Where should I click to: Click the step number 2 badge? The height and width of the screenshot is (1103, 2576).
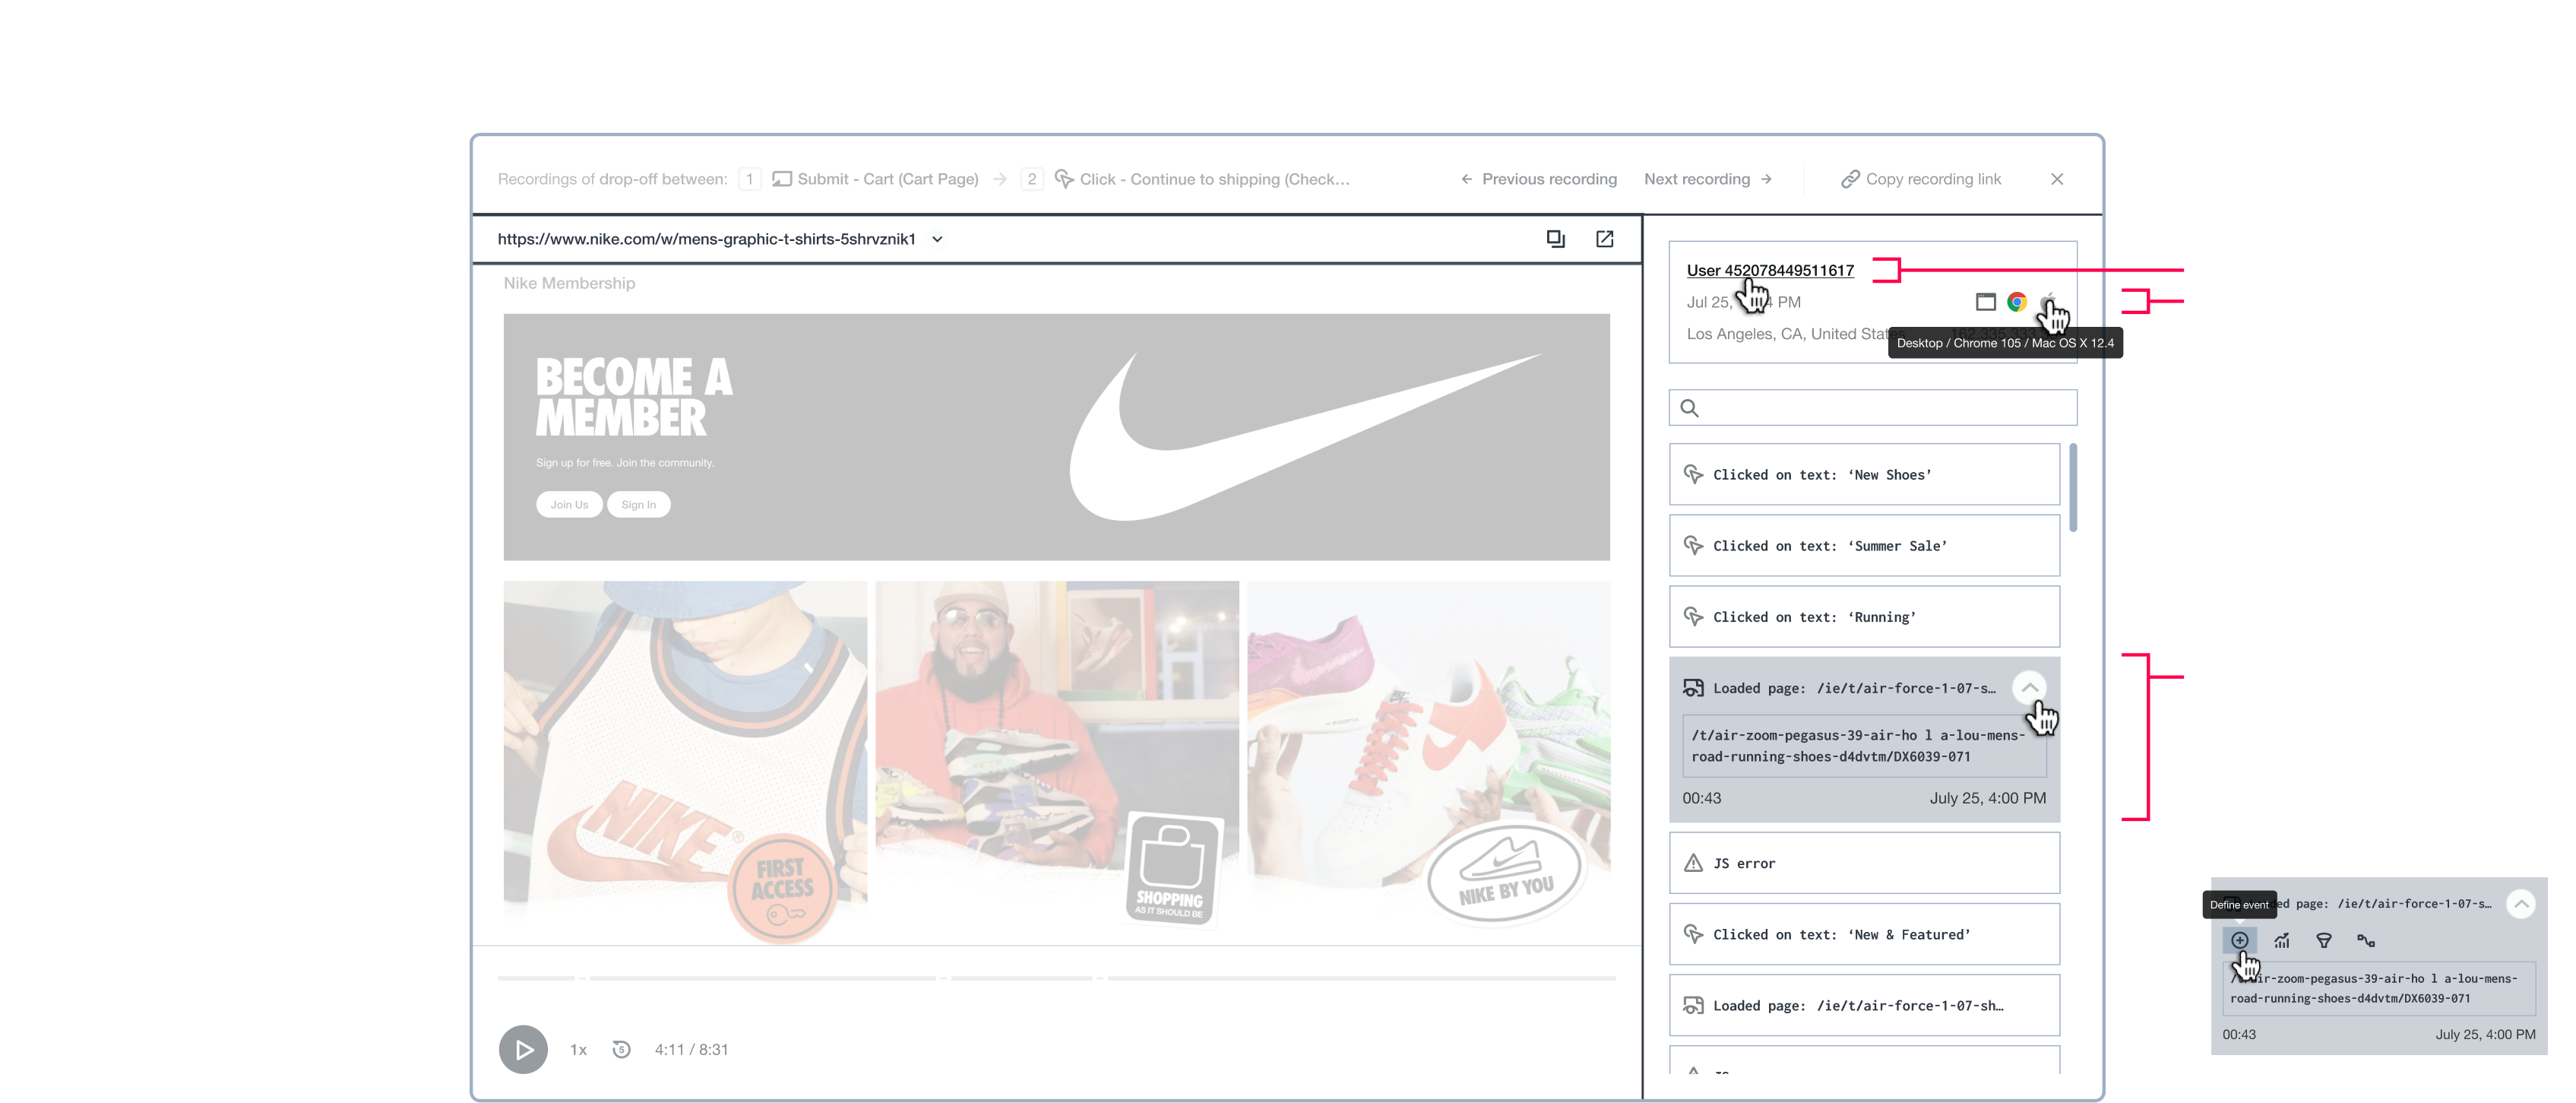click(x=1031, y=179)
